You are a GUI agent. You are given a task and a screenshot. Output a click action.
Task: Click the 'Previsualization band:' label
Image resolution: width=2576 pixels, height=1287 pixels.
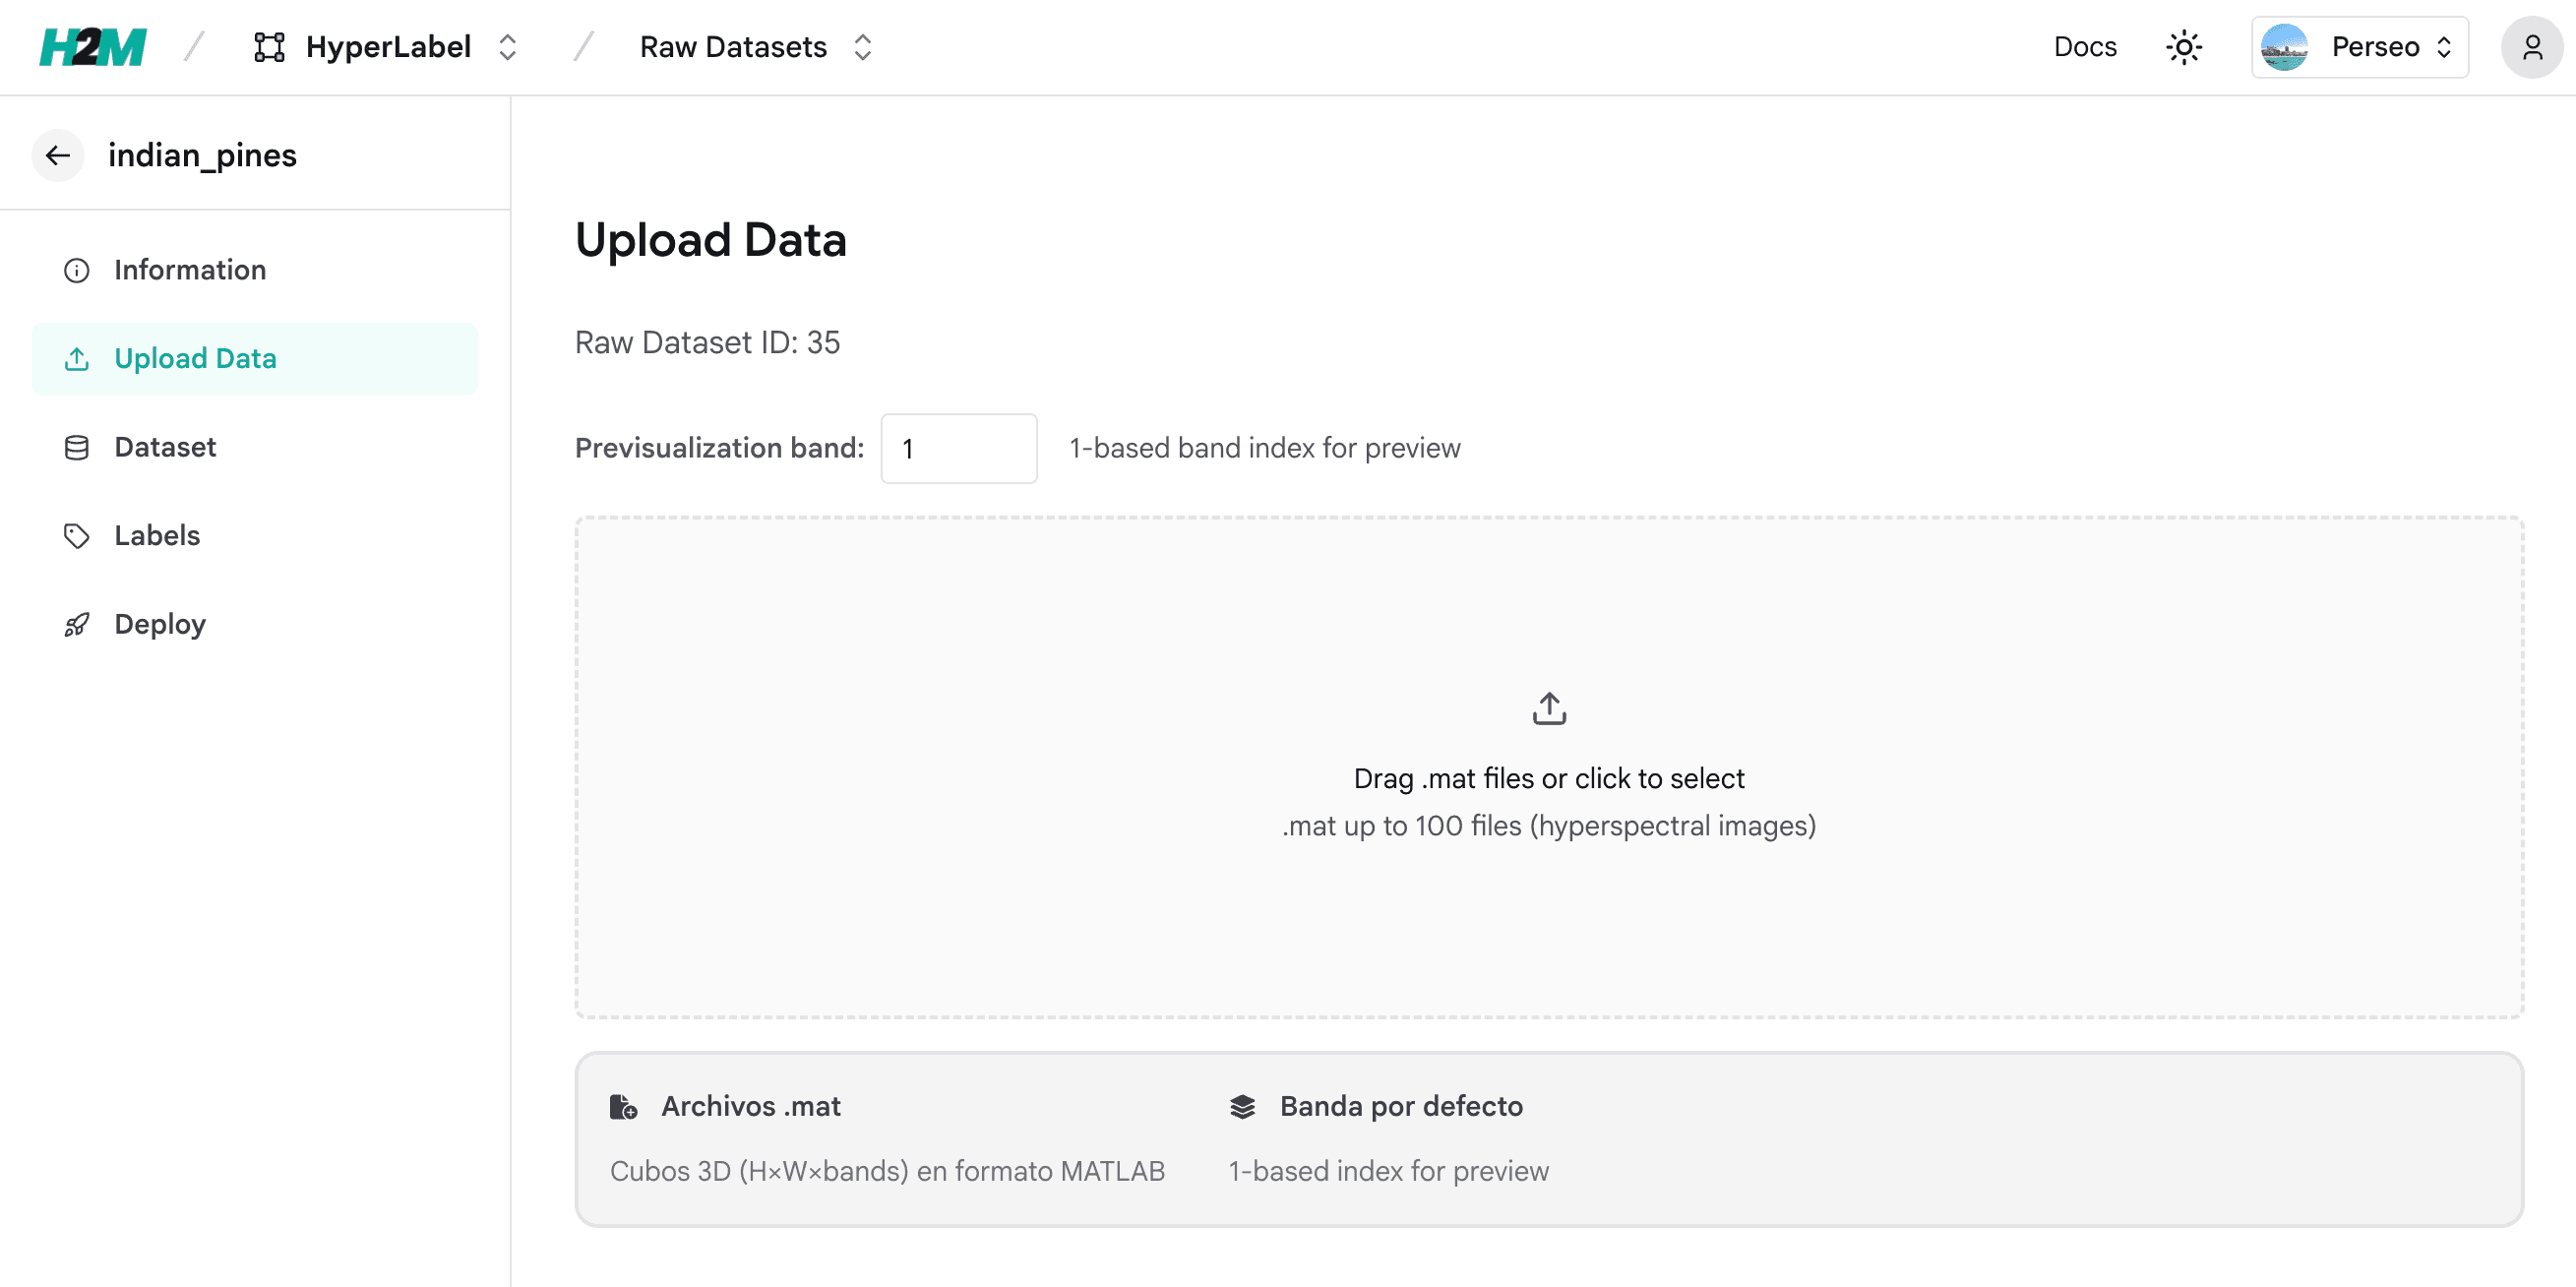pos(719,448)
